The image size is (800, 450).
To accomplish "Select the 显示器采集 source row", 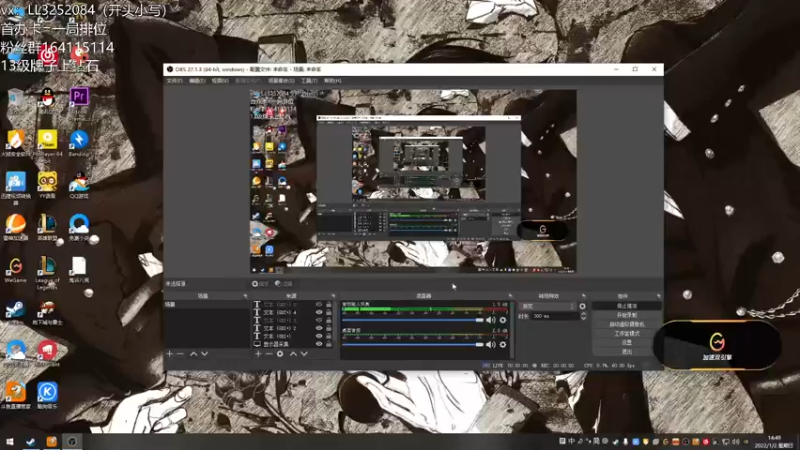I will click(x=293, y=344).
